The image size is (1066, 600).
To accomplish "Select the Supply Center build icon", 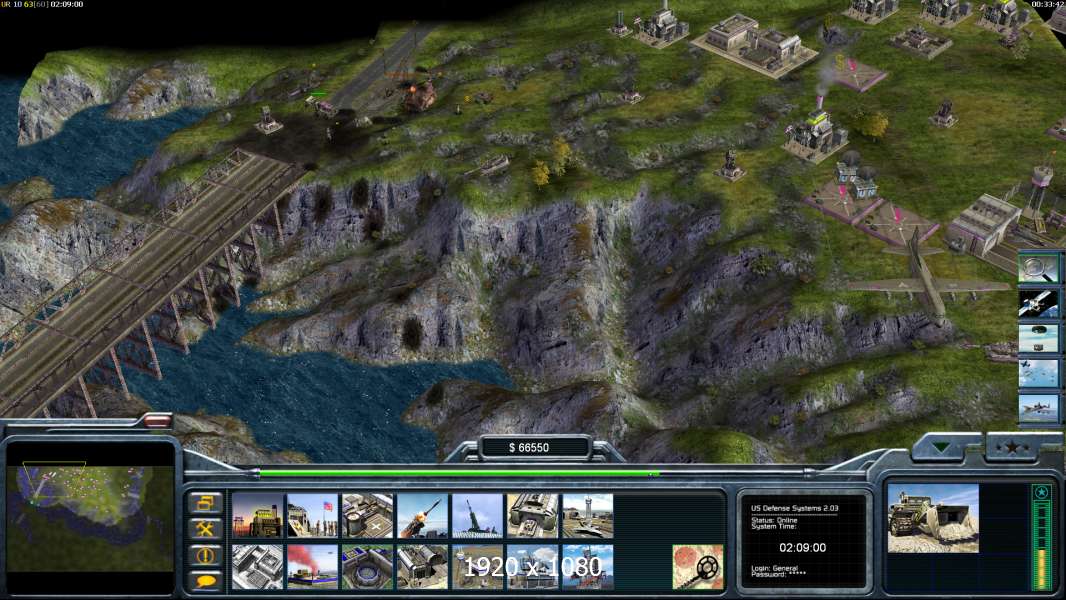I will tap(367, 516).
